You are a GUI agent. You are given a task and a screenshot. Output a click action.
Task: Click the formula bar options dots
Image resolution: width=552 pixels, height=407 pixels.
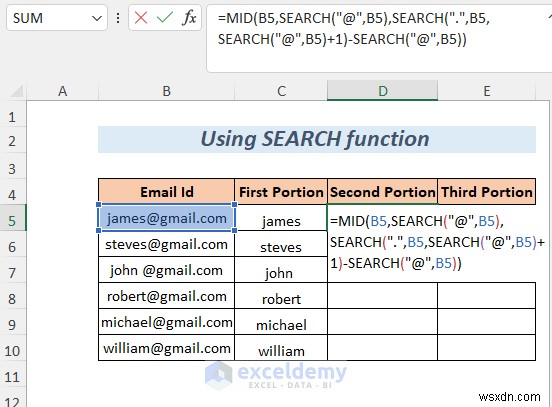[118, 18]
